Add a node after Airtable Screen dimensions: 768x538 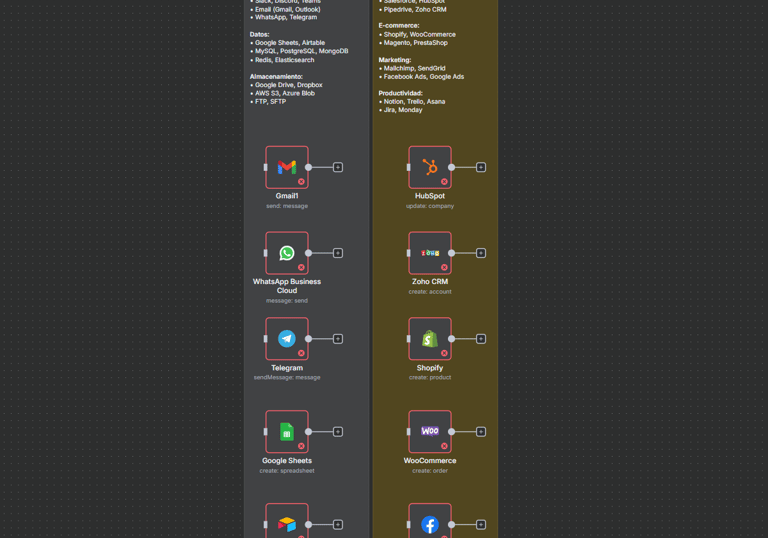338,525
